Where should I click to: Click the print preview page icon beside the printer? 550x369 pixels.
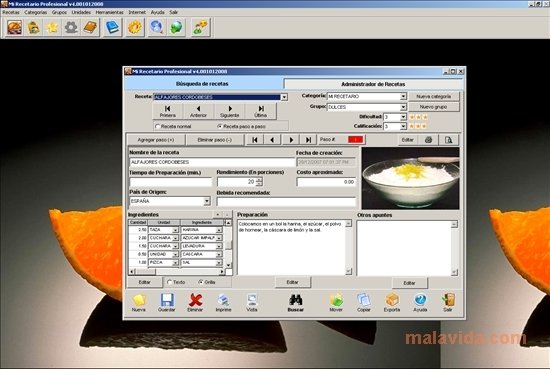(x=449, y=140)
